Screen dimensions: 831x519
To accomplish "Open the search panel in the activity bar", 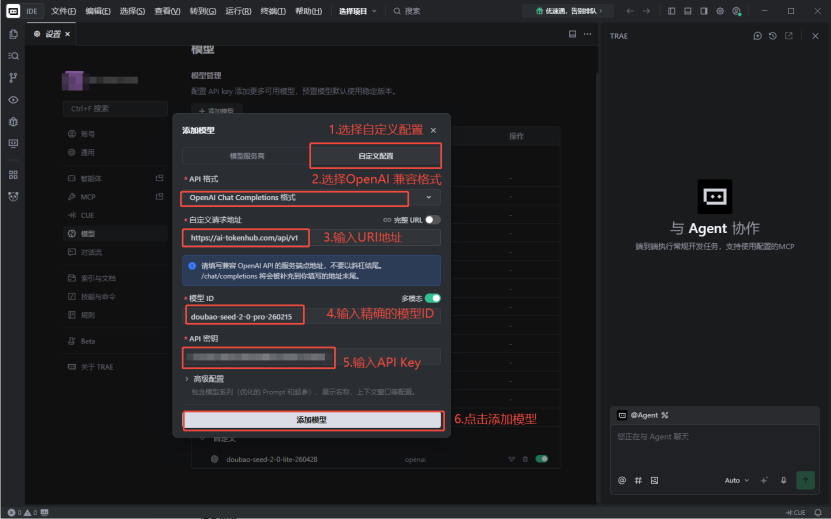I will click(x=13, y=56).
